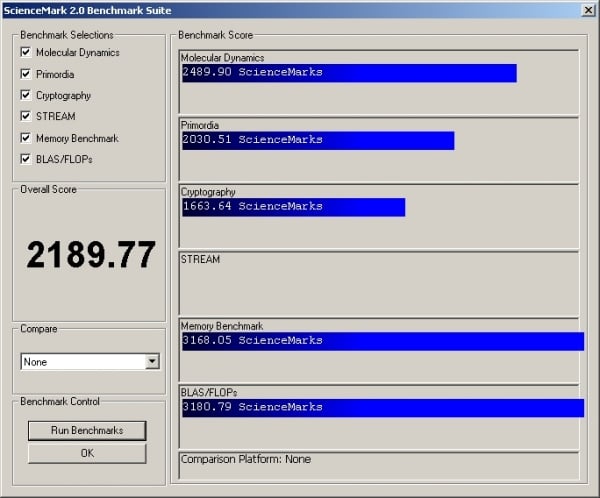This screenshot has height=498, width=600.
Task: Click the Benchmark Score group label
Action: click(x=215, y=35)
